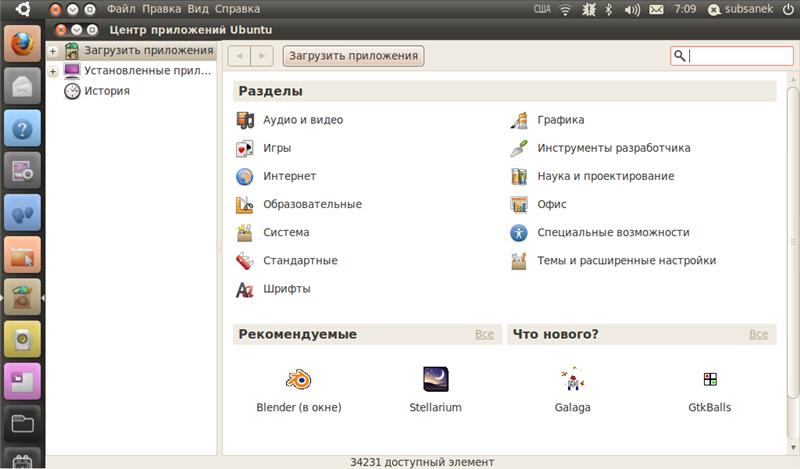Click the Загрузить приложения breadcrumb button
This screenshot has height=469, width=800.
click(x=354, y=56)
